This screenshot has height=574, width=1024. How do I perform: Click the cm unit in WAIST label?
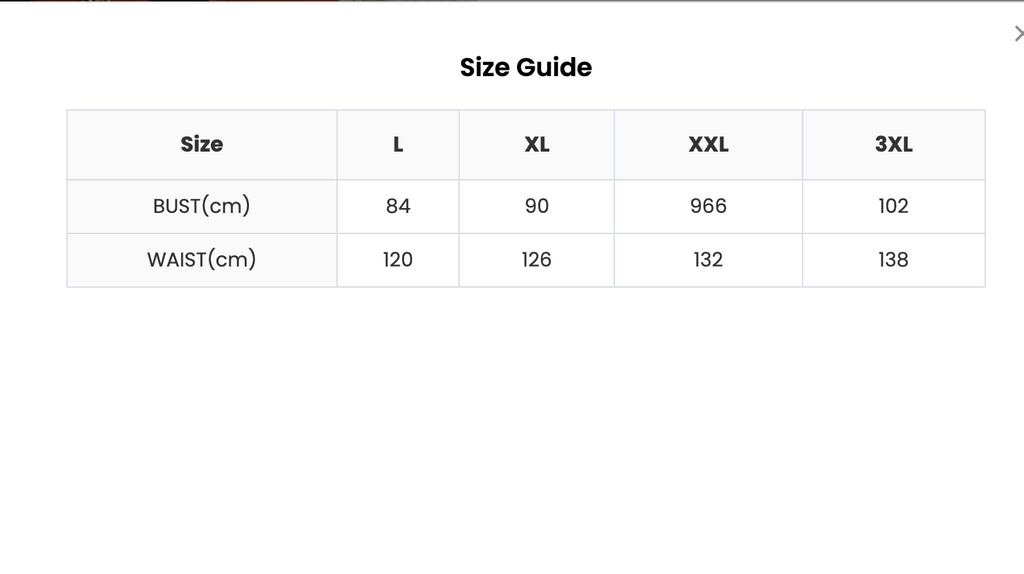232,261
